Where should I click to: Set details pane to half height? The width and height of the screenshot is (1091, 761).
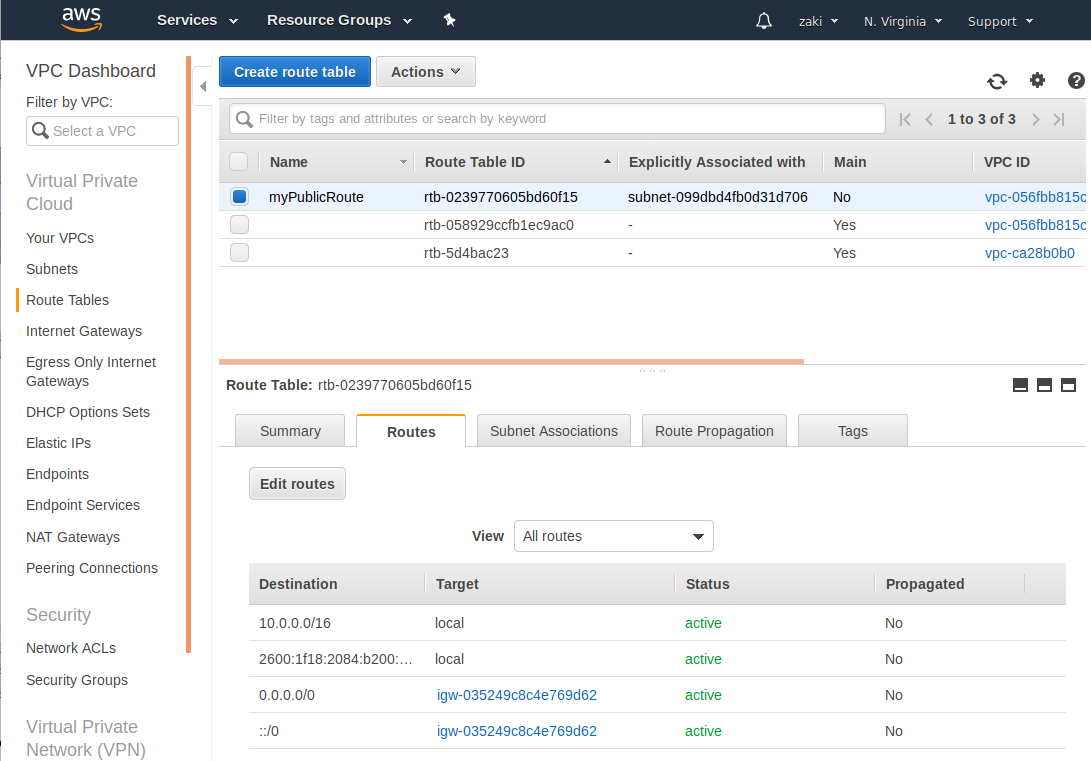[1044, 385]
